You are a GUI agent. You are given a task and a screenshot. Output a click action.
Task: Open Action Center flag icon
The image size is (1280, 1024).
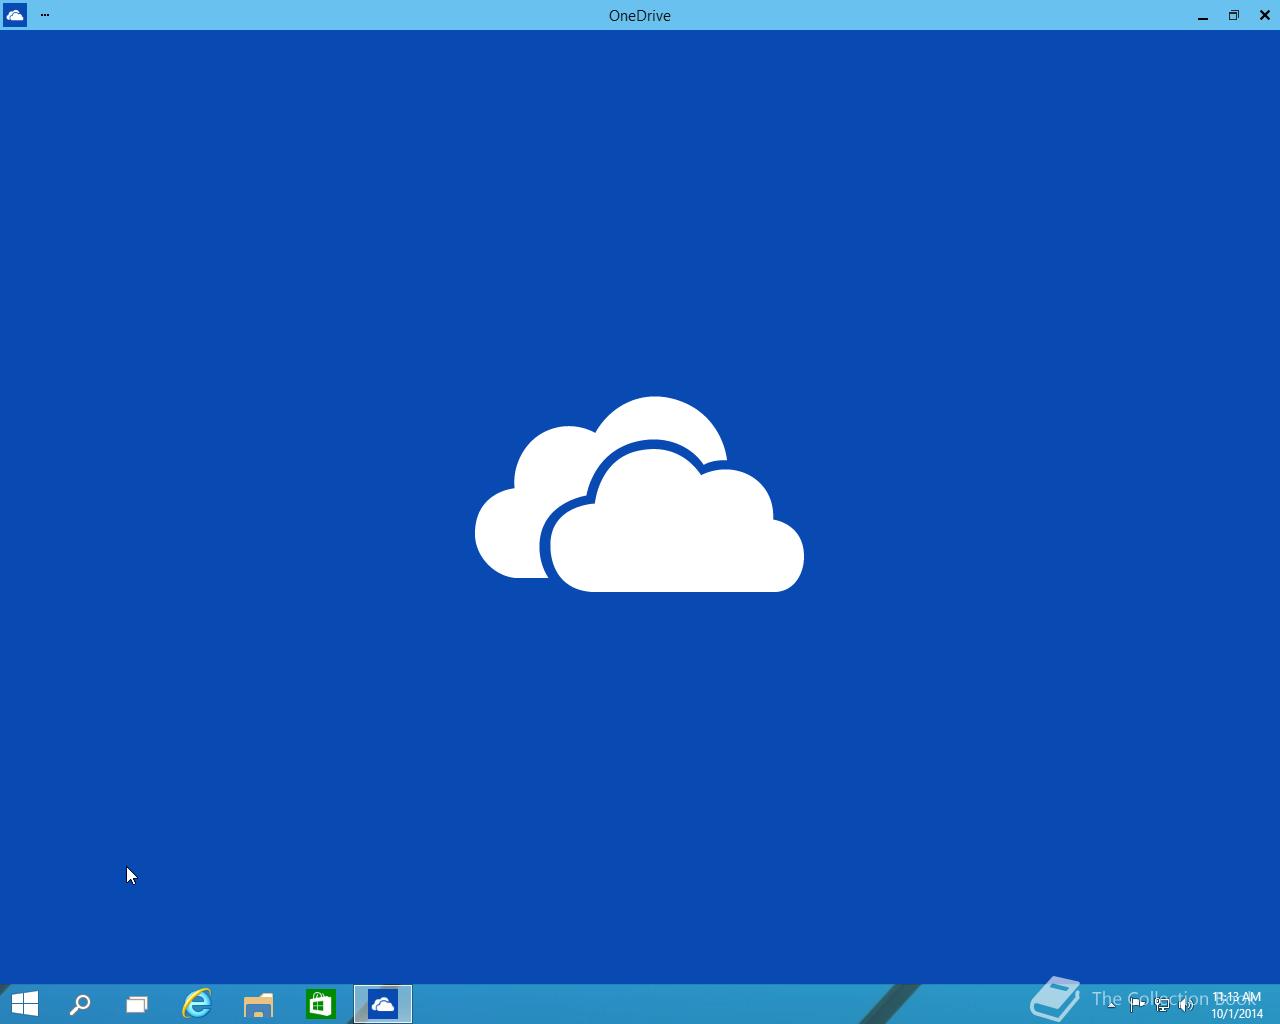[1137, 1005]
